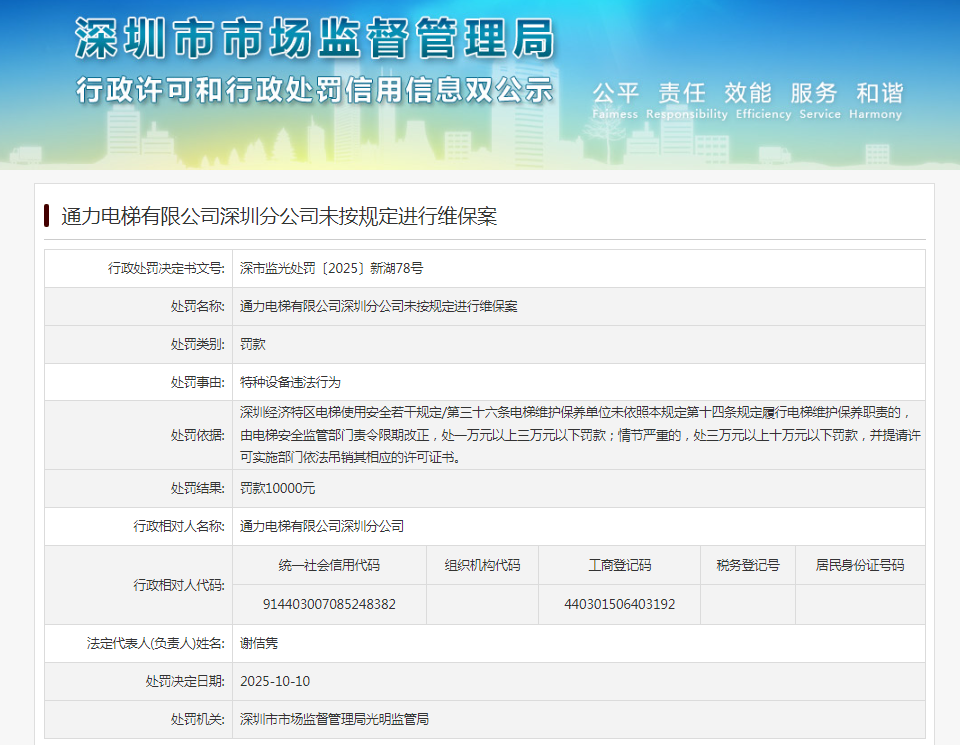Click the 特种设备违法行为 penalty reason

coord(291,382)
